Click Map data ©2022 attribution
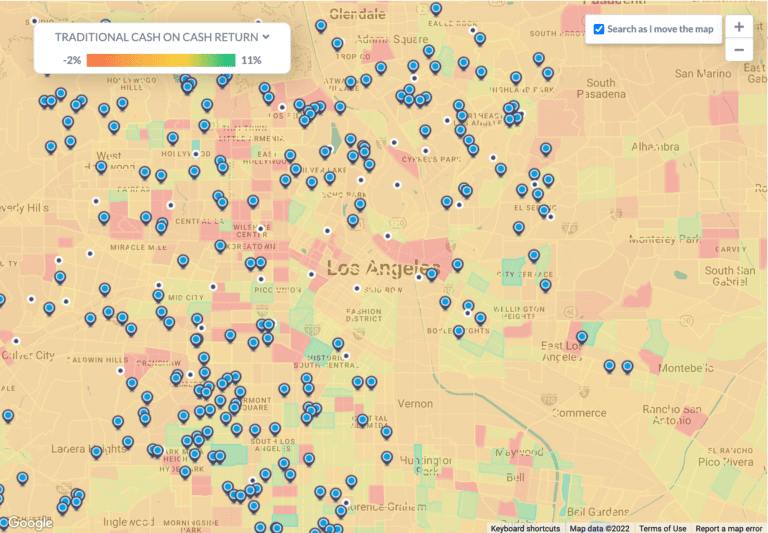This screenshot has height=533, width=768. pos(600,528)
